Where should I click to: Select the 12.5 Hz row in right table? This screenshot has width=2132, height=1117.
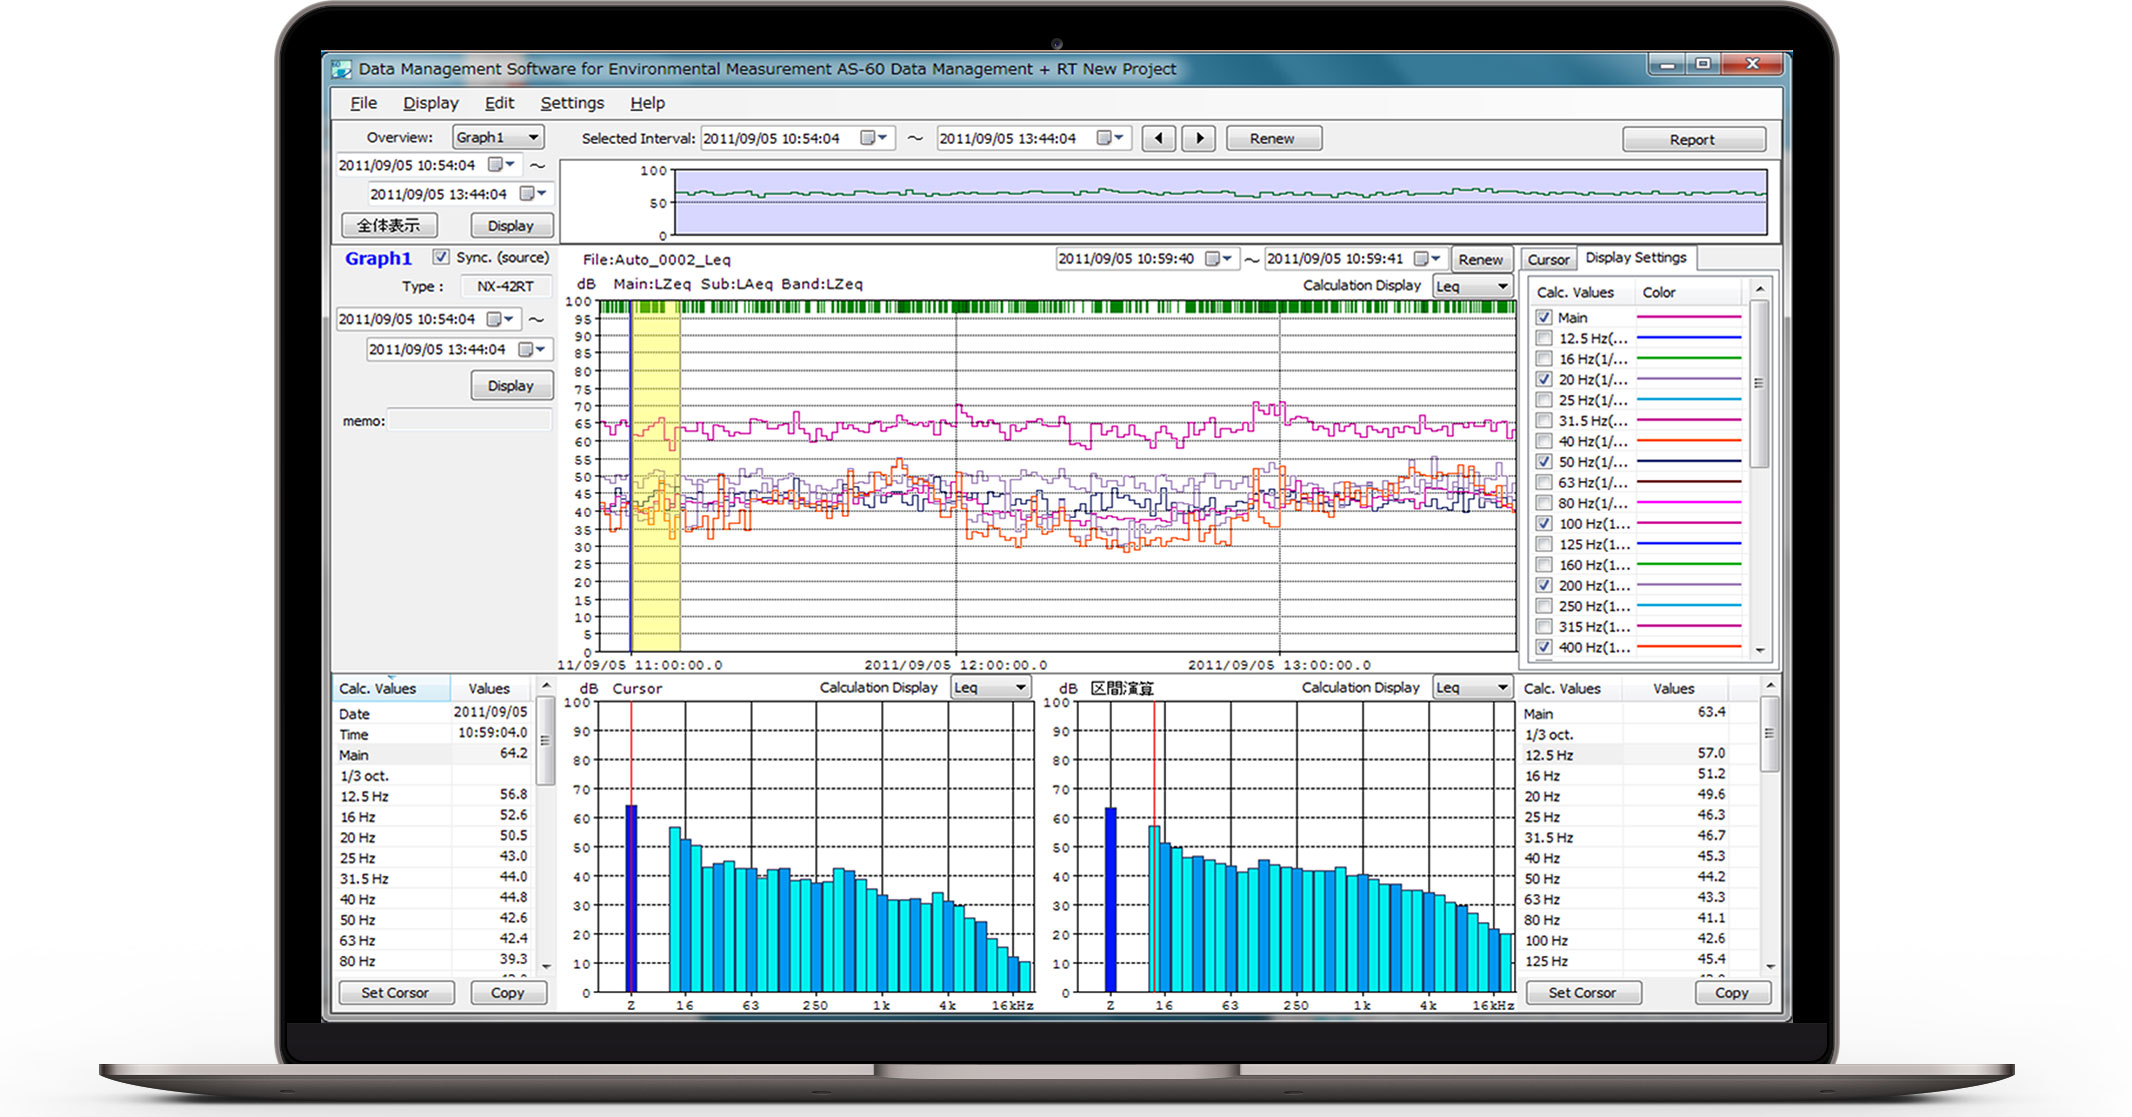[1638, 755]
